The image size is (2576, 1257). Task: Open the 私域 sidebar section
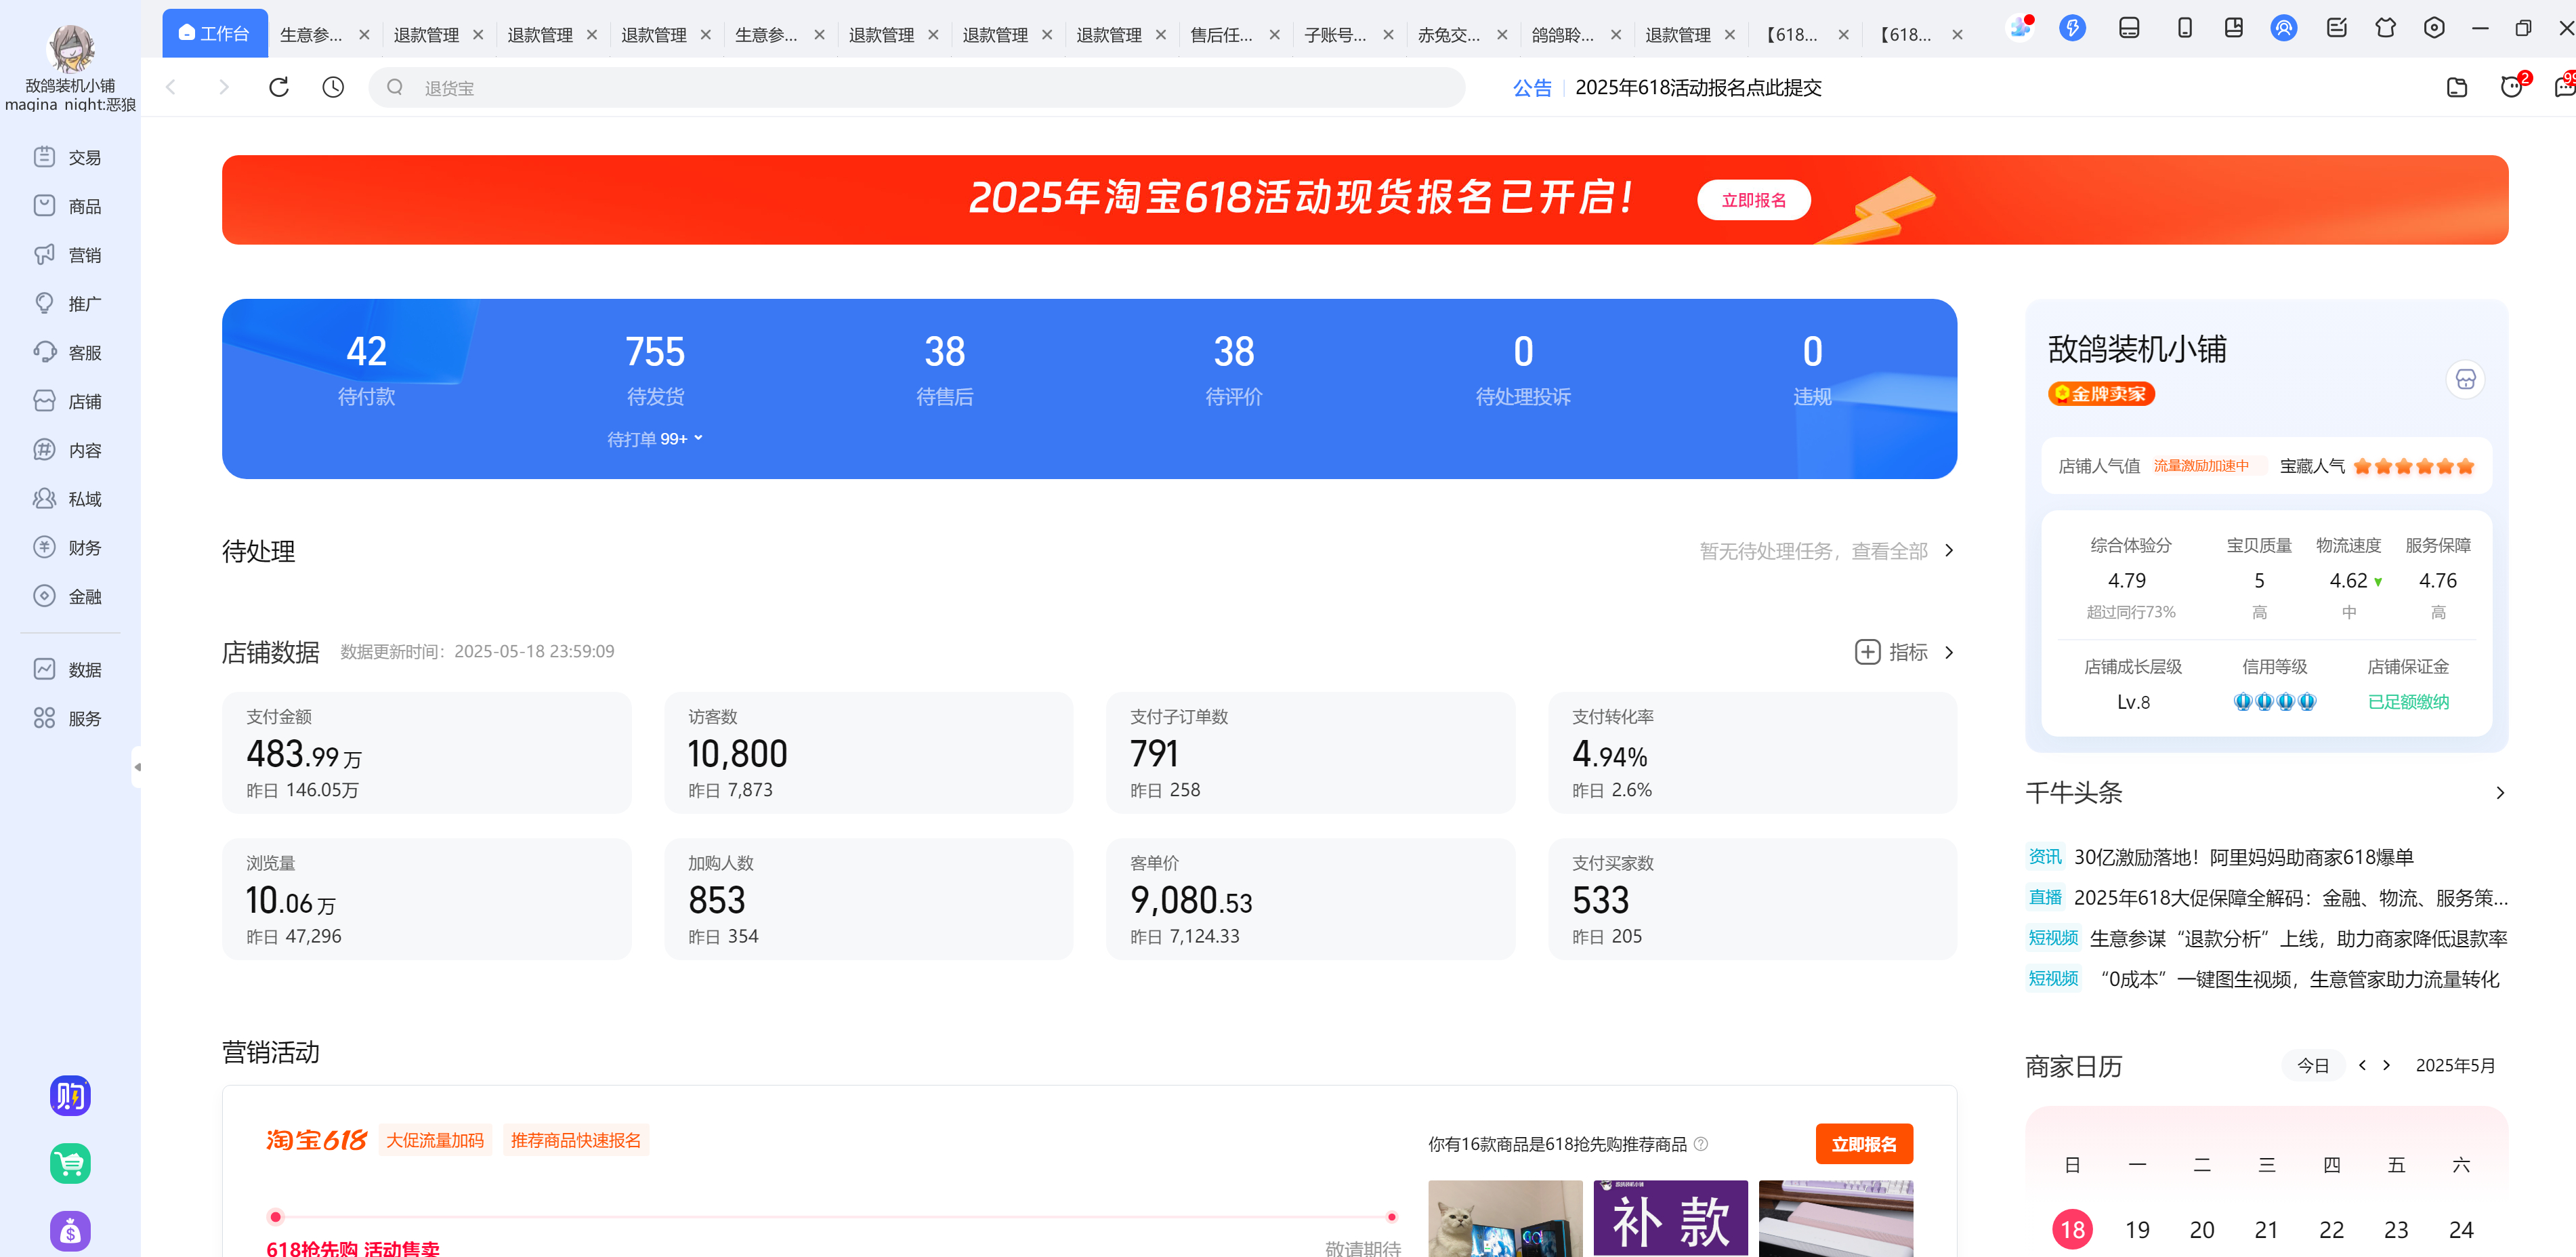click(68, 499)
